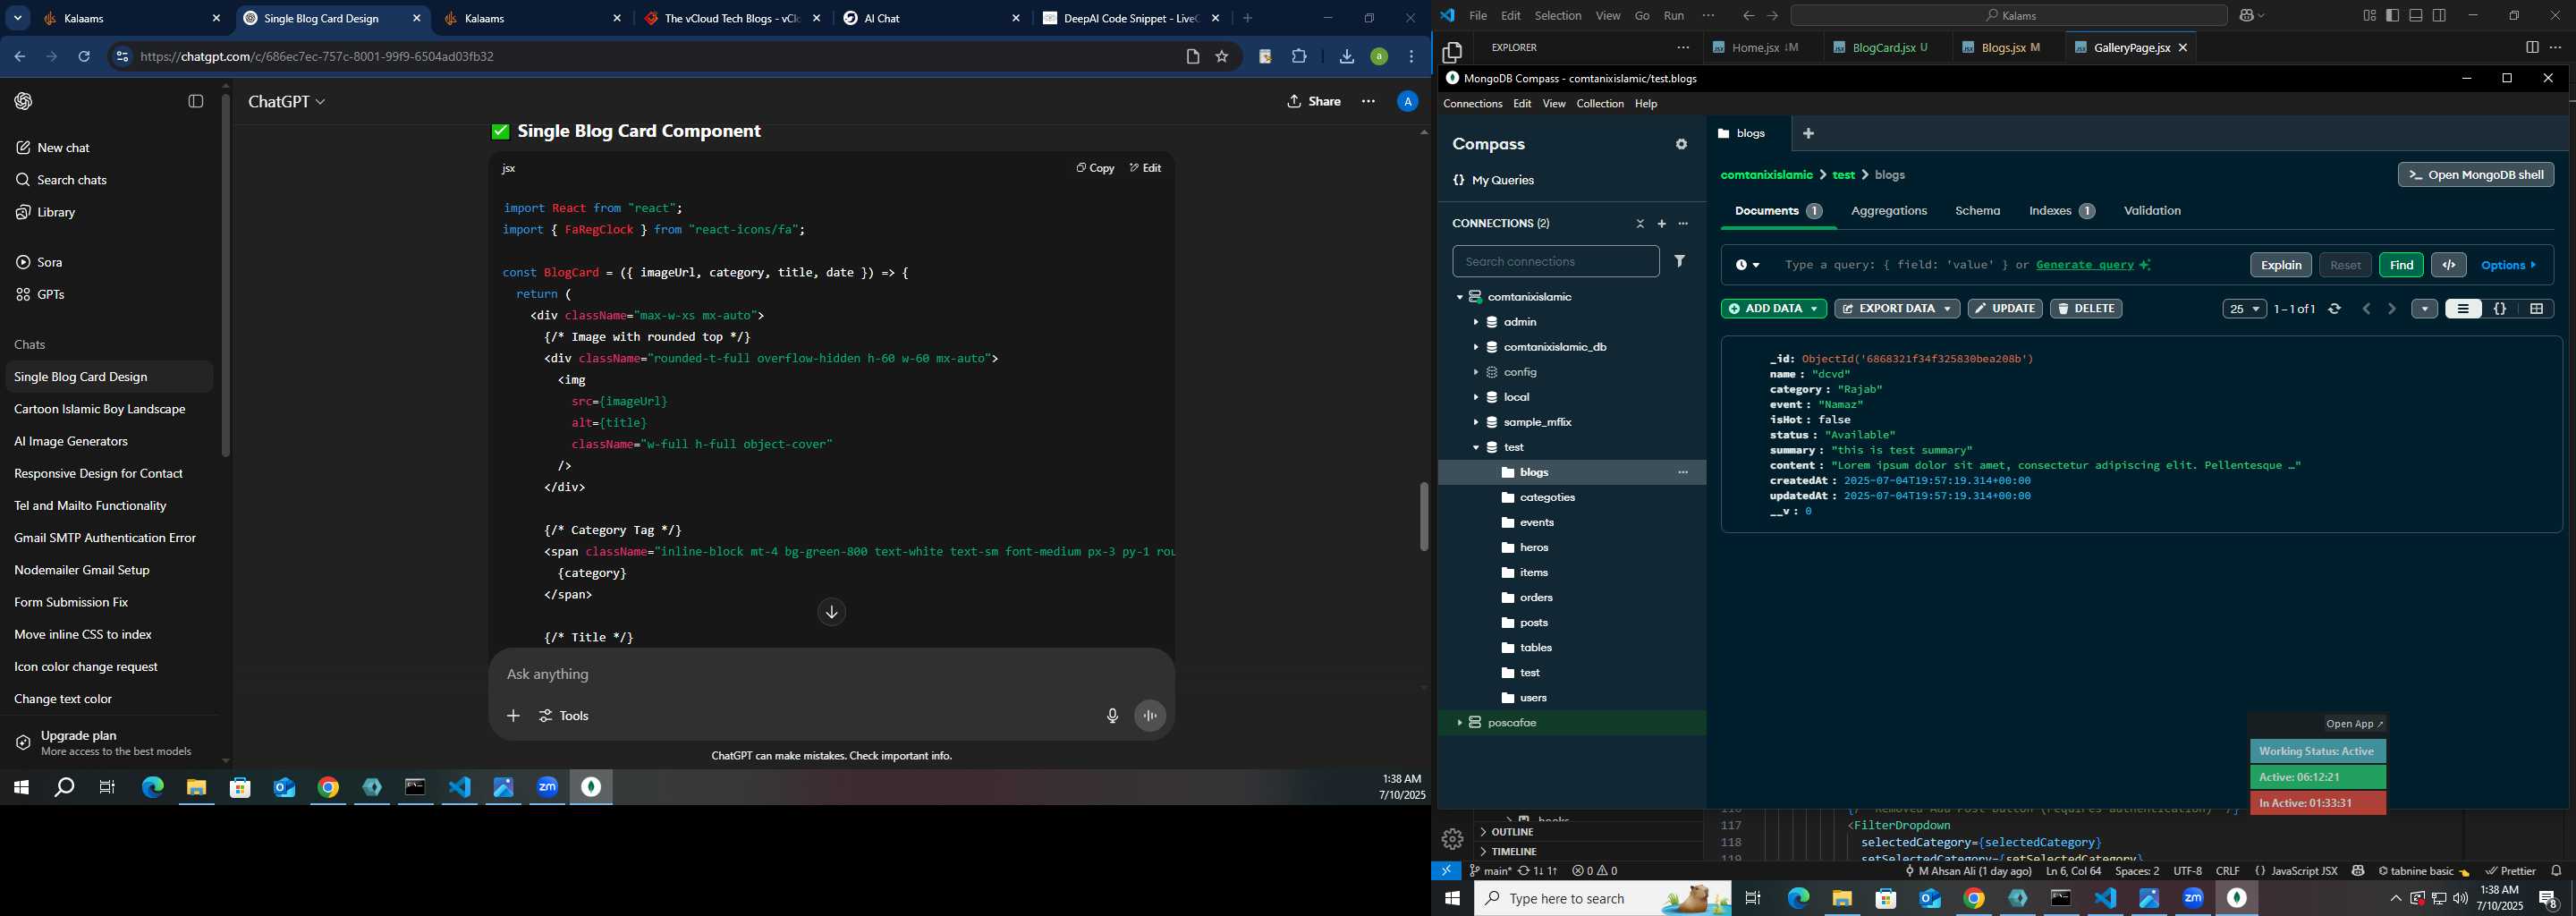
Task: Open ADD DATA dropdown
Action: point(1773,309)
